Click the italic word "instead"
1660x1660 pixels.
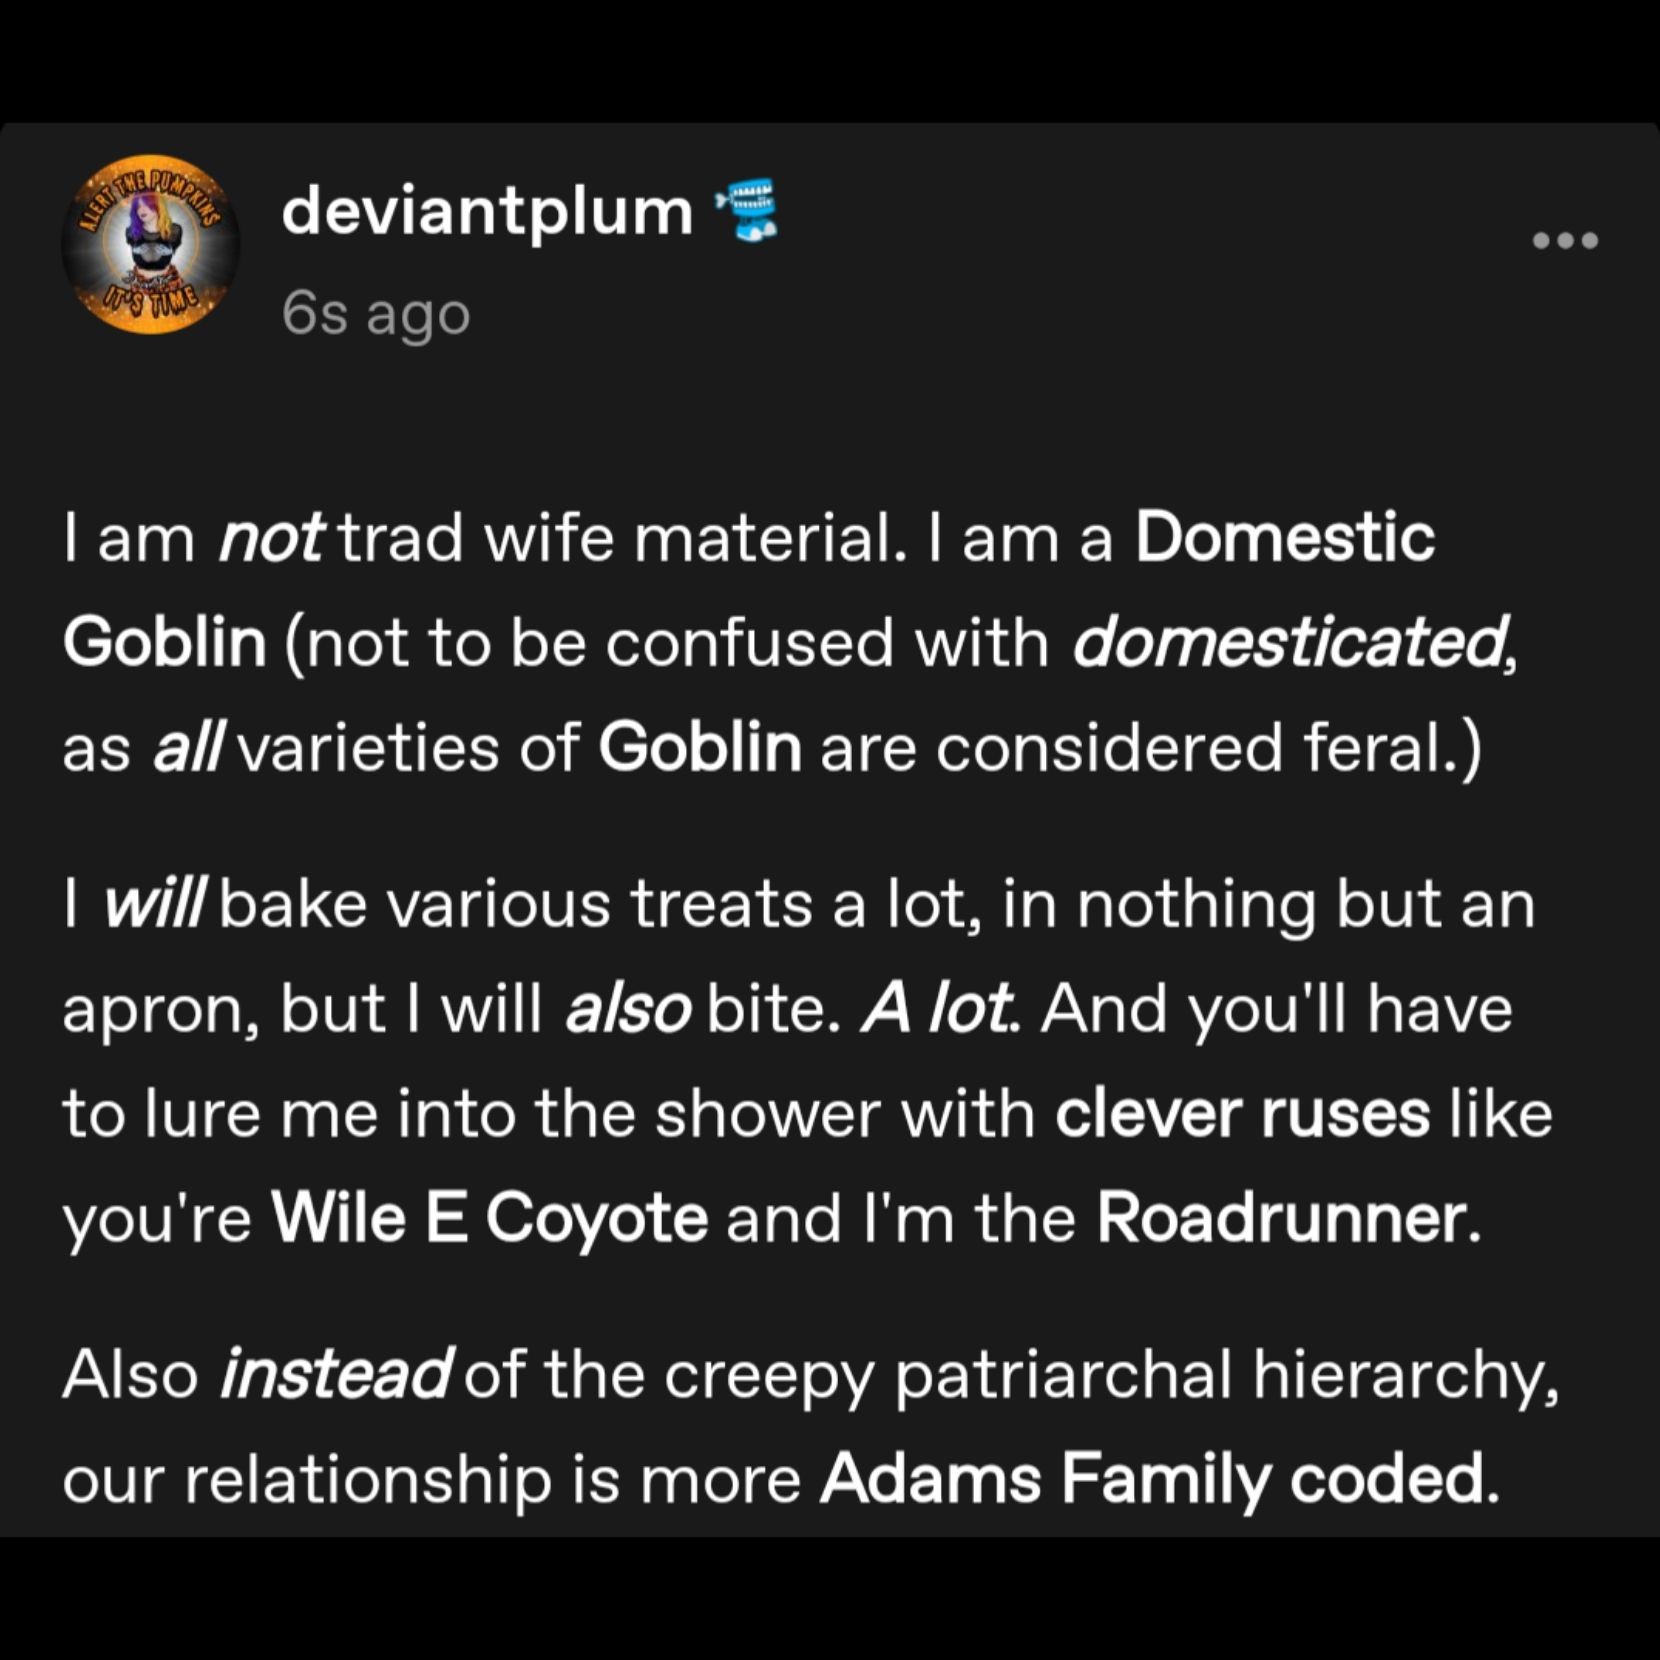pos(335,1374)
